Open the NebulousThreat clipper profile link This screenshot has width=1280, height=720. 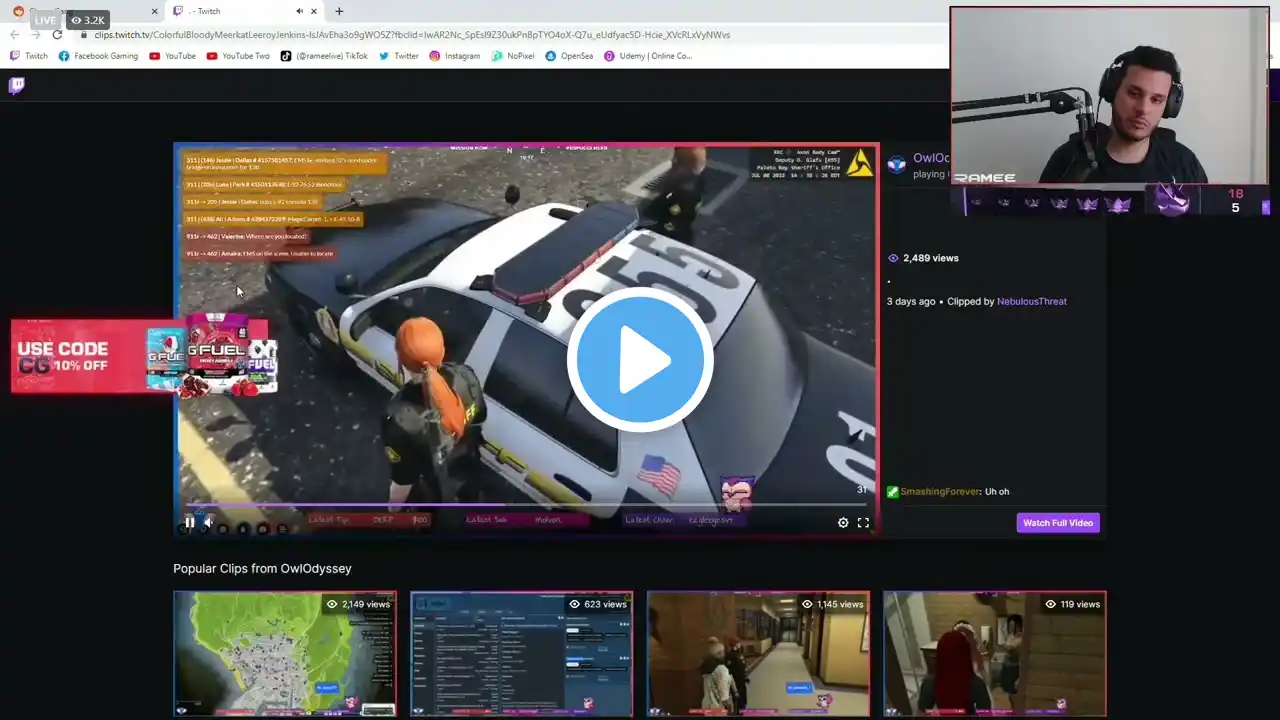pyautogui.click(x=1031, y=301)
